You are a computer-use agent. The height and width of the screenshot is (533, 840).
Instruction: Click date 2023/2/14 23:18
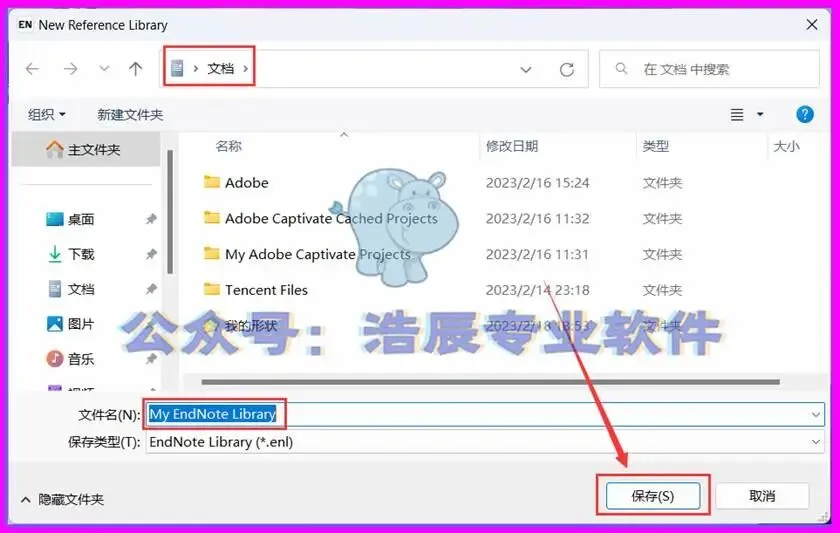tap(537, 290)
